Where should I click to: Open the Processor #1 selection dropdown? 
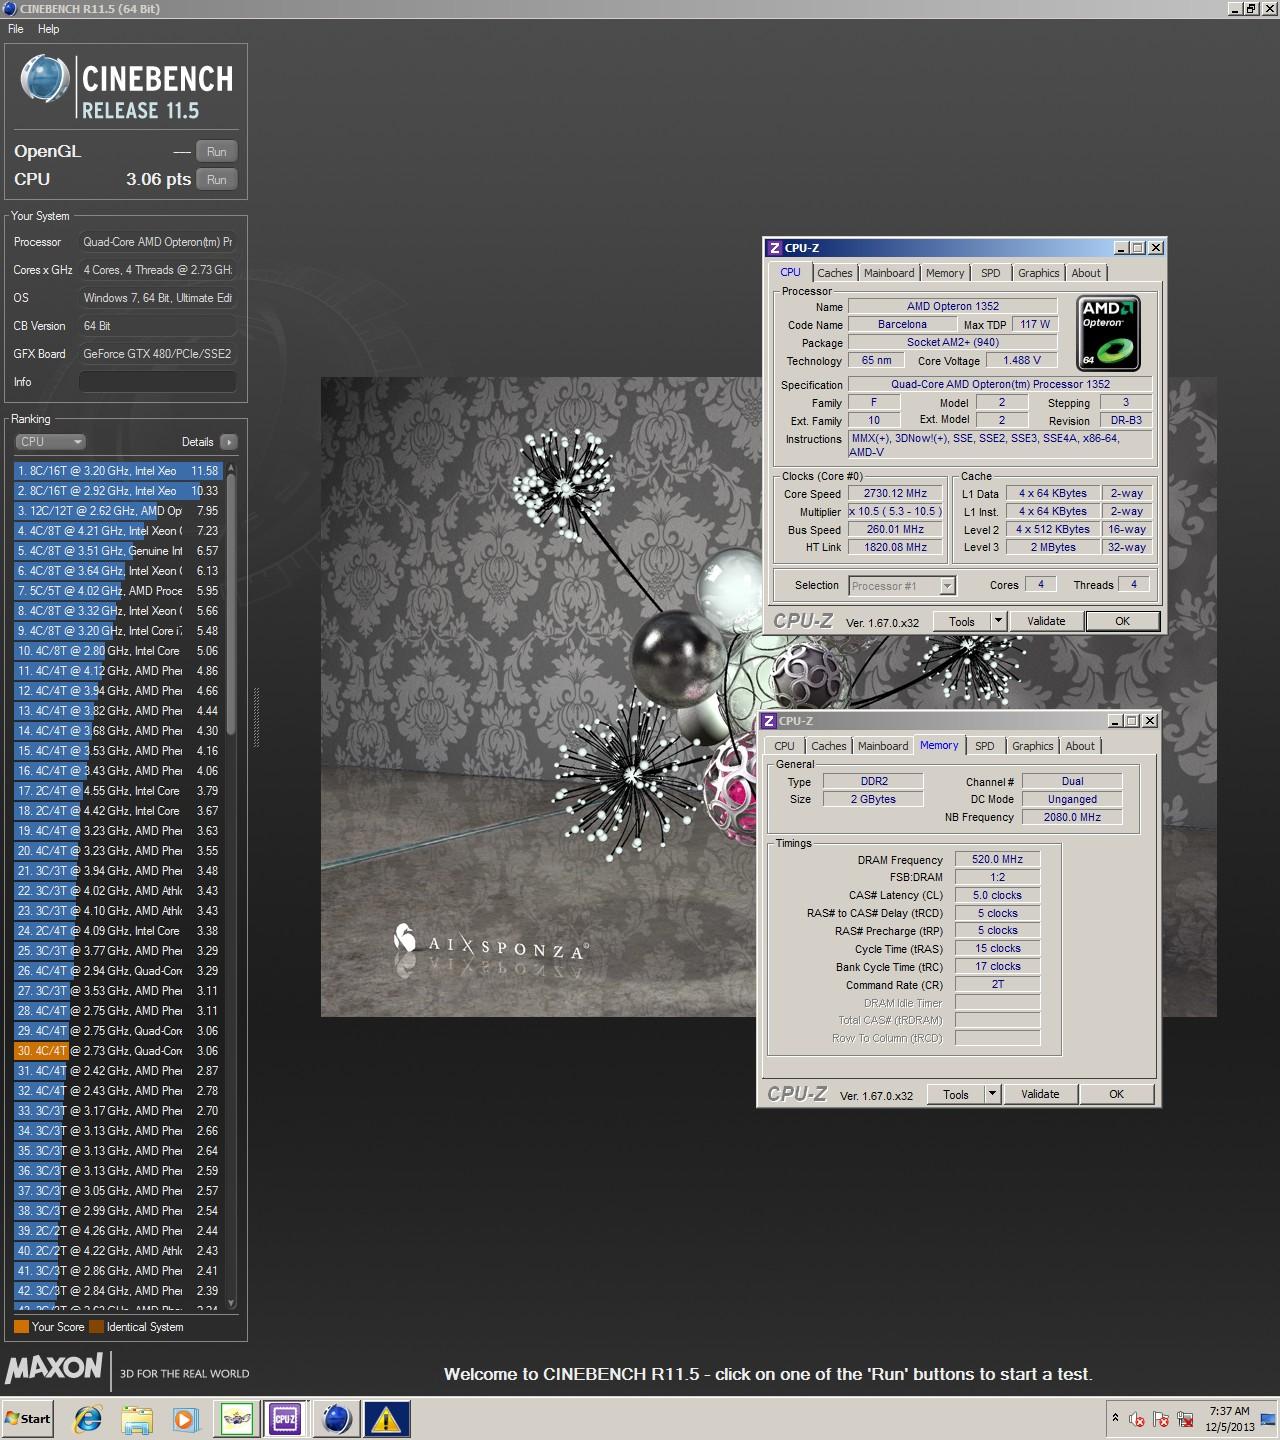pyautogui.click(x=902, y=586)
